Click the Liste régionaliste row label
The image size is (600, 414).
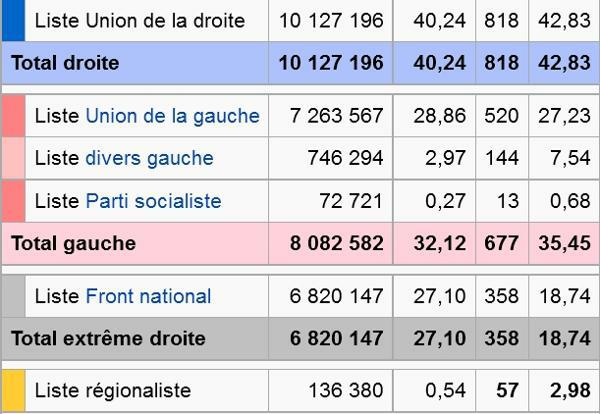click(112, 390)
